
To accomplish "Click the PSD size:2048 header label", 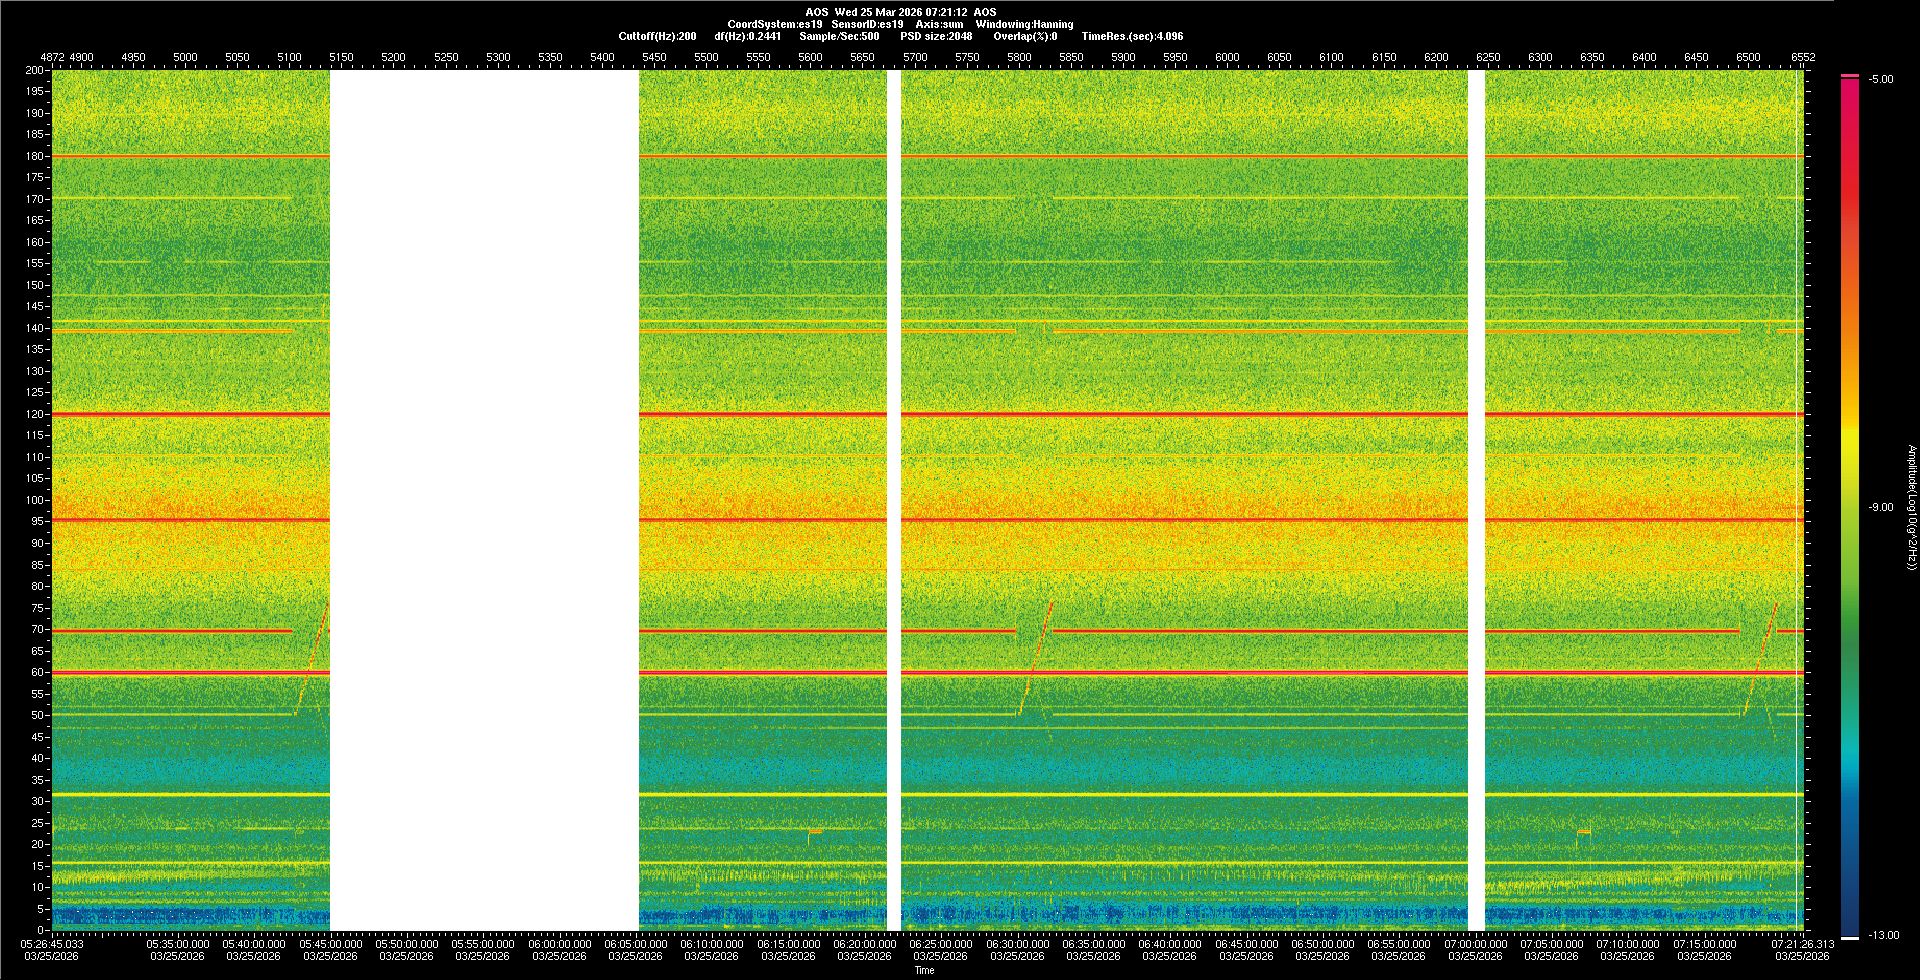I will (x=936, y=36).
